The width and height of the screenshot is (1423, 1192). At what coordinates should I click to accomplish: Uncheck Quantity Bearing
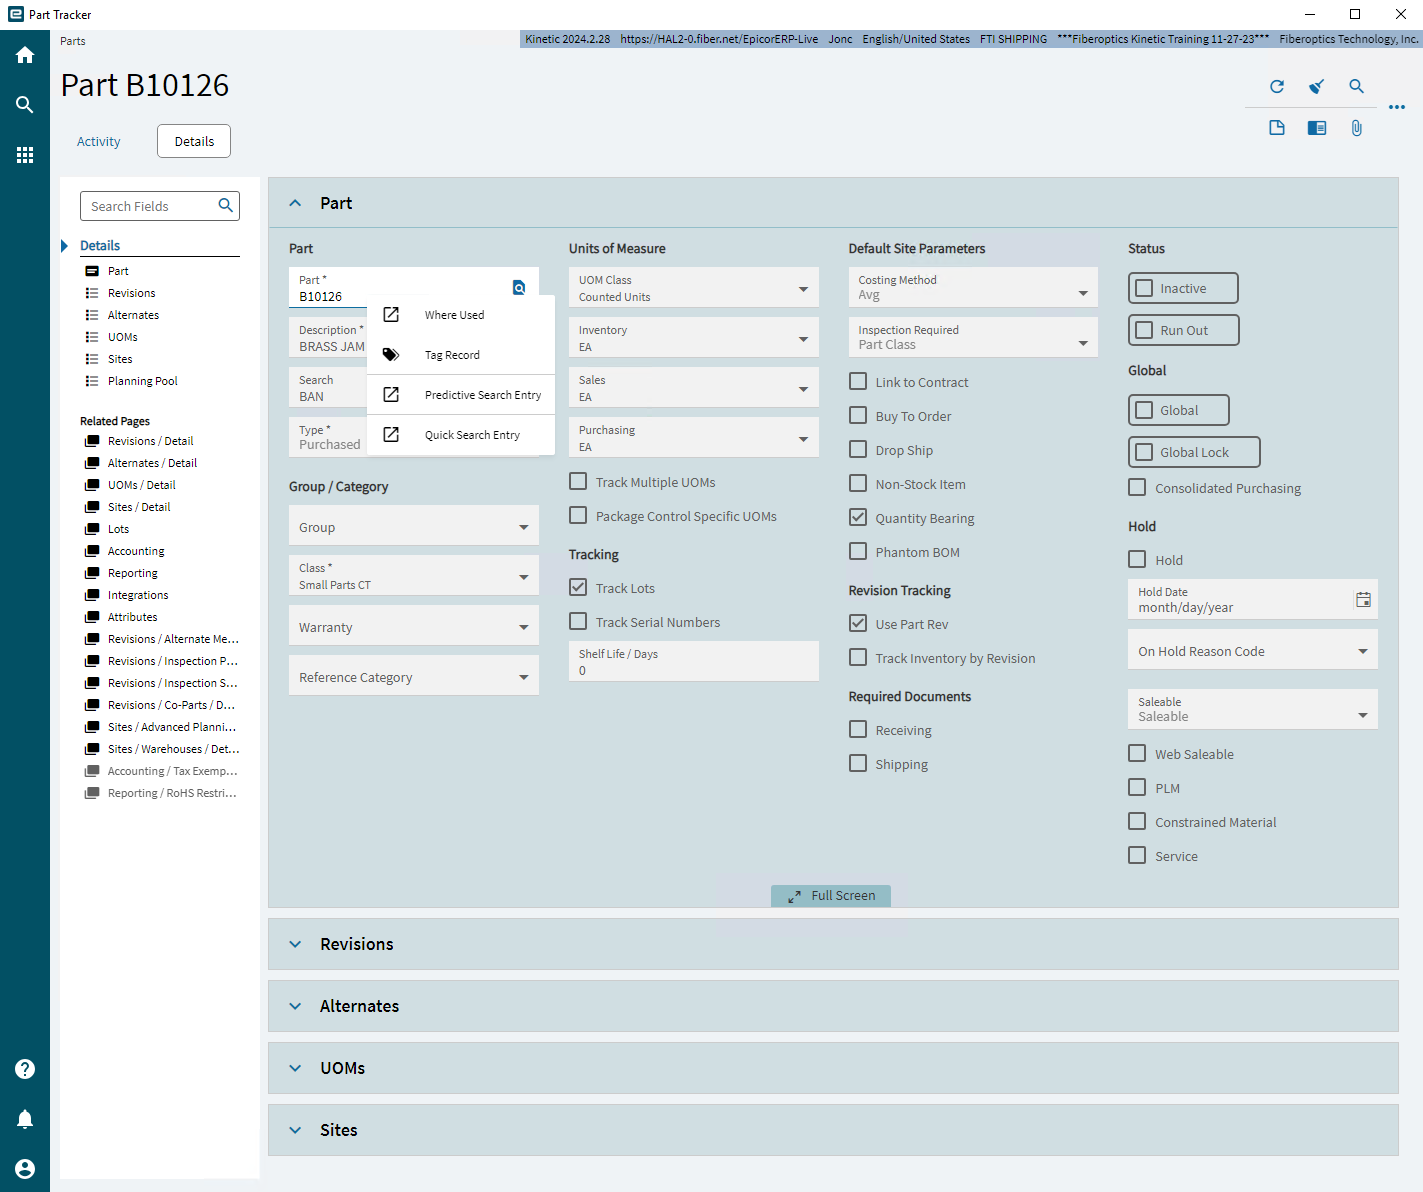coord(858,517)
